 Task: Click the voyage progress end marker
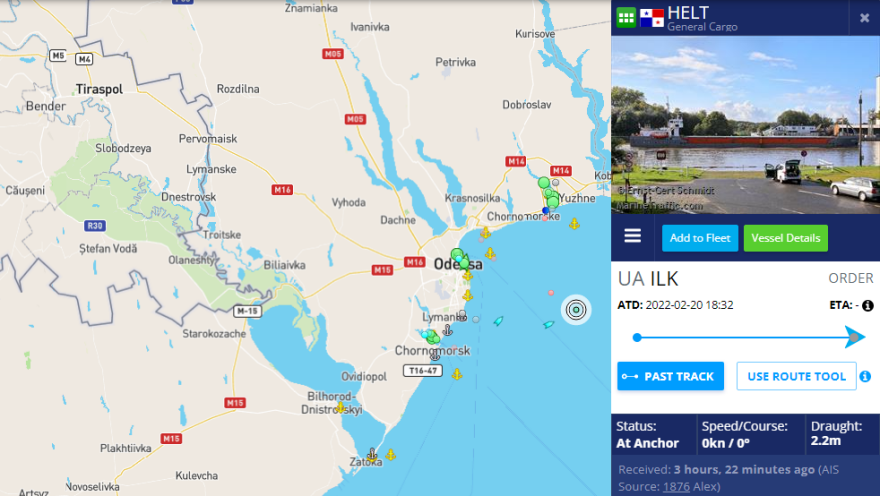point(854,337)
